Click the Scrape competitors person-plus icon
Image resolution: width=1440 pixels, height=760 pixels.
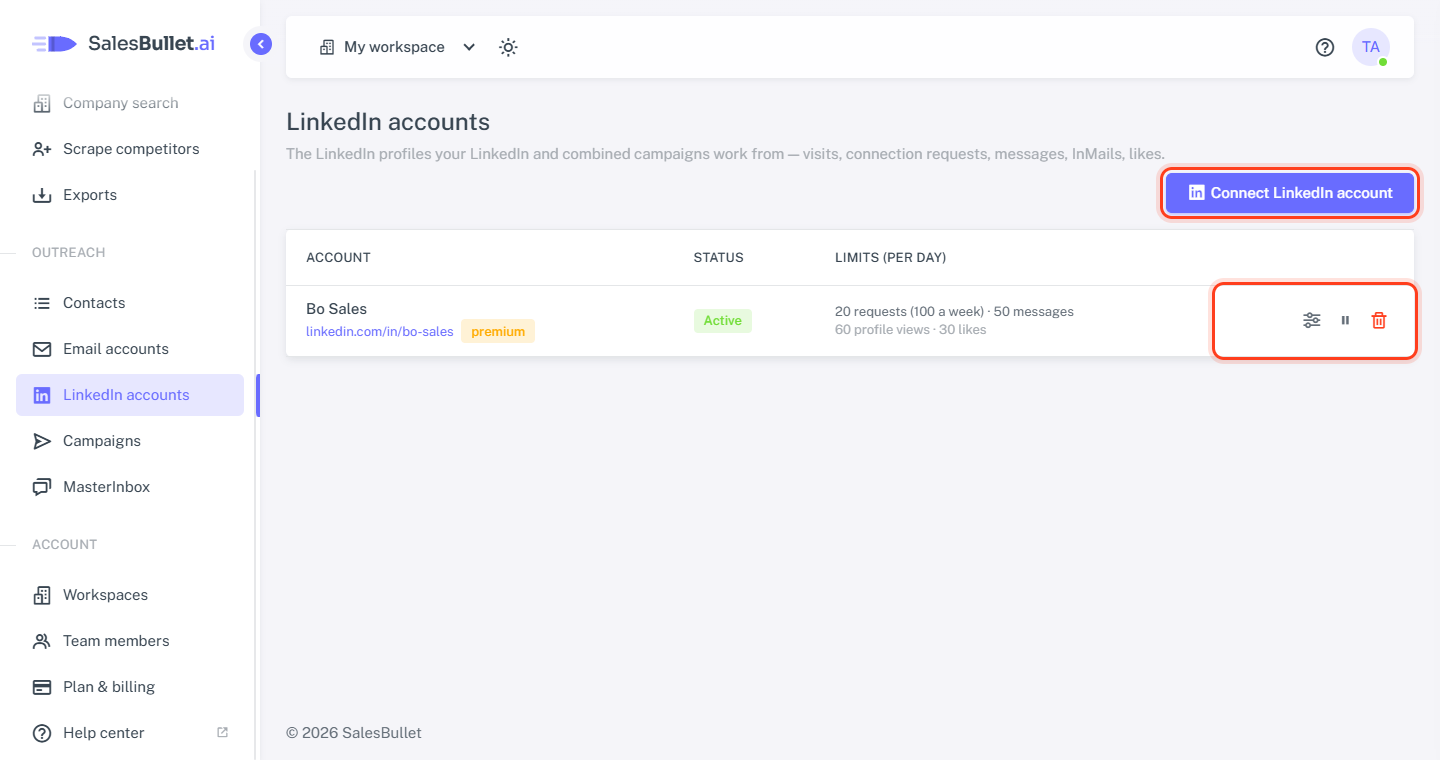(x=42, y=149)
